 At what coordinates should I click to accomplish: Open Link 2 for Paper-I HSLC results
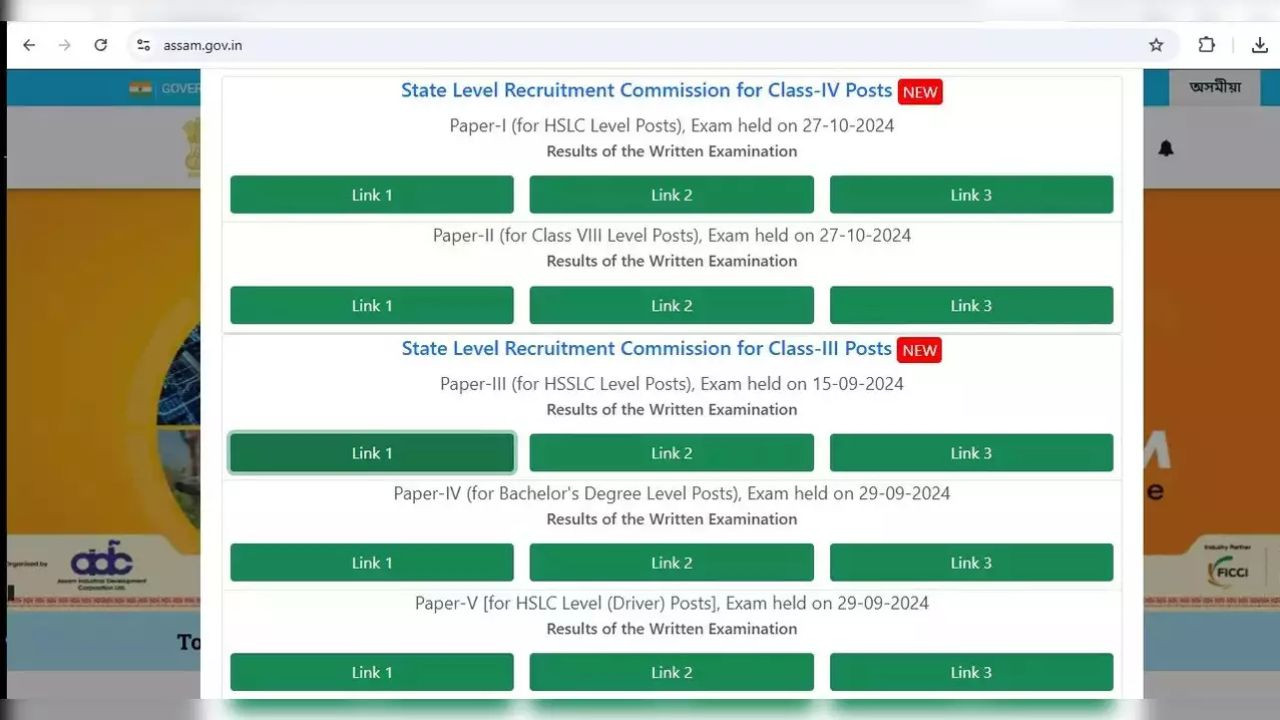pyautogui.click(x=671, y=195)
